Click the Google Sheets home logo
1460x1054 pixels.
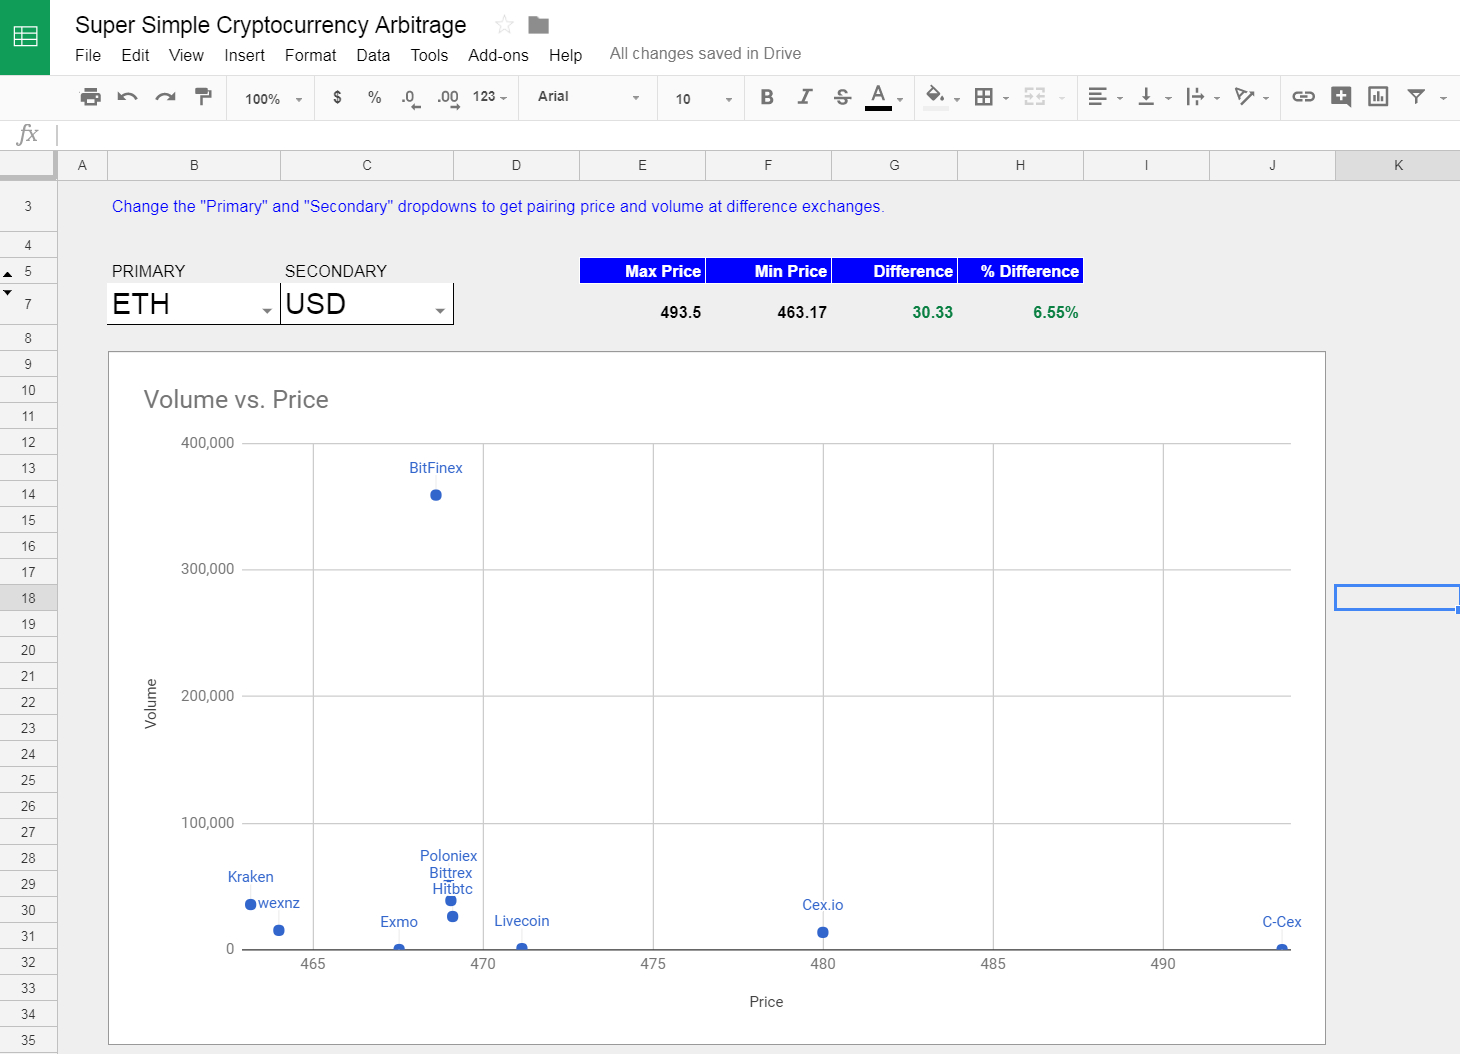[x=25, y=37]
